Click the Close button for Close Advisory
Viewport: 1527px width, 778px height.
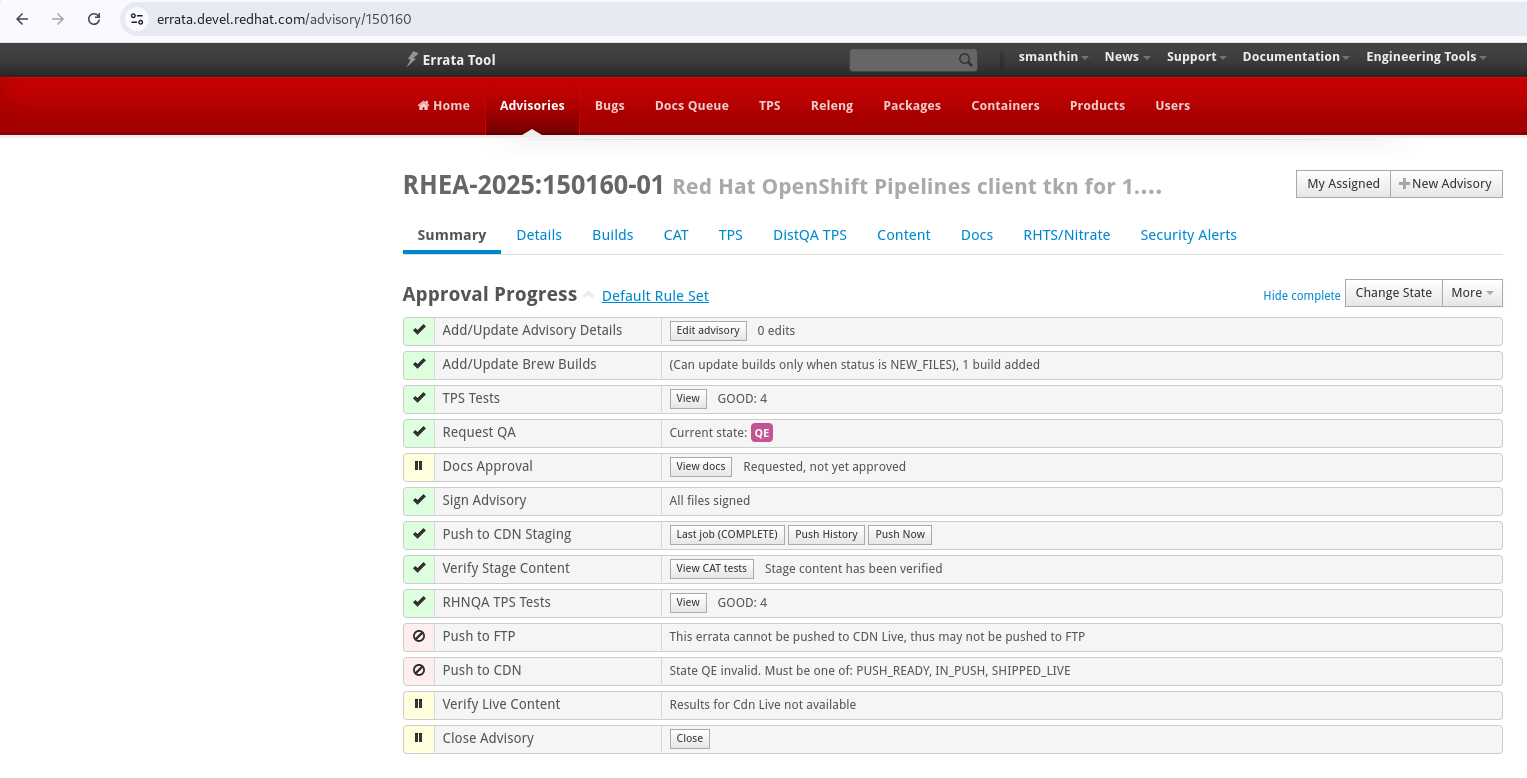pyautogui.click(x=690, y=738)
